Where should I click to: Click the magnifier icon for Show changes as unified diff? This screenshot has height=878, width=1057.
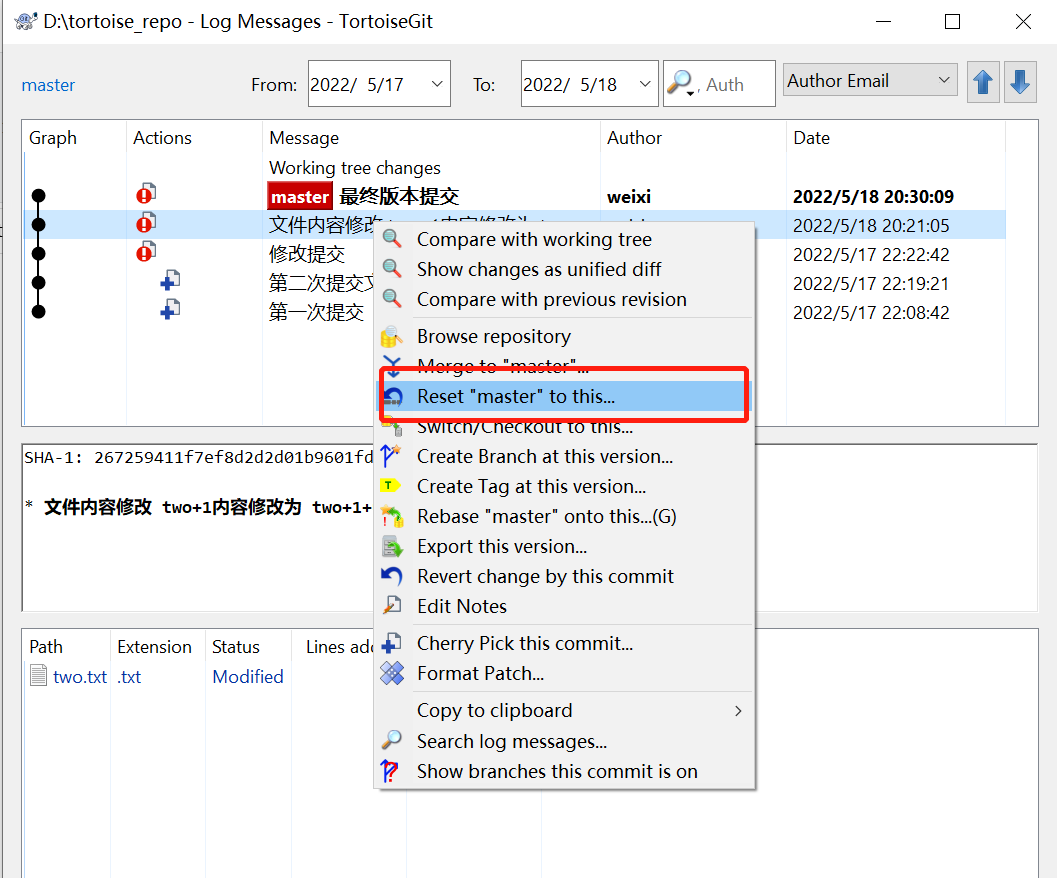click(x=392, y=268)
